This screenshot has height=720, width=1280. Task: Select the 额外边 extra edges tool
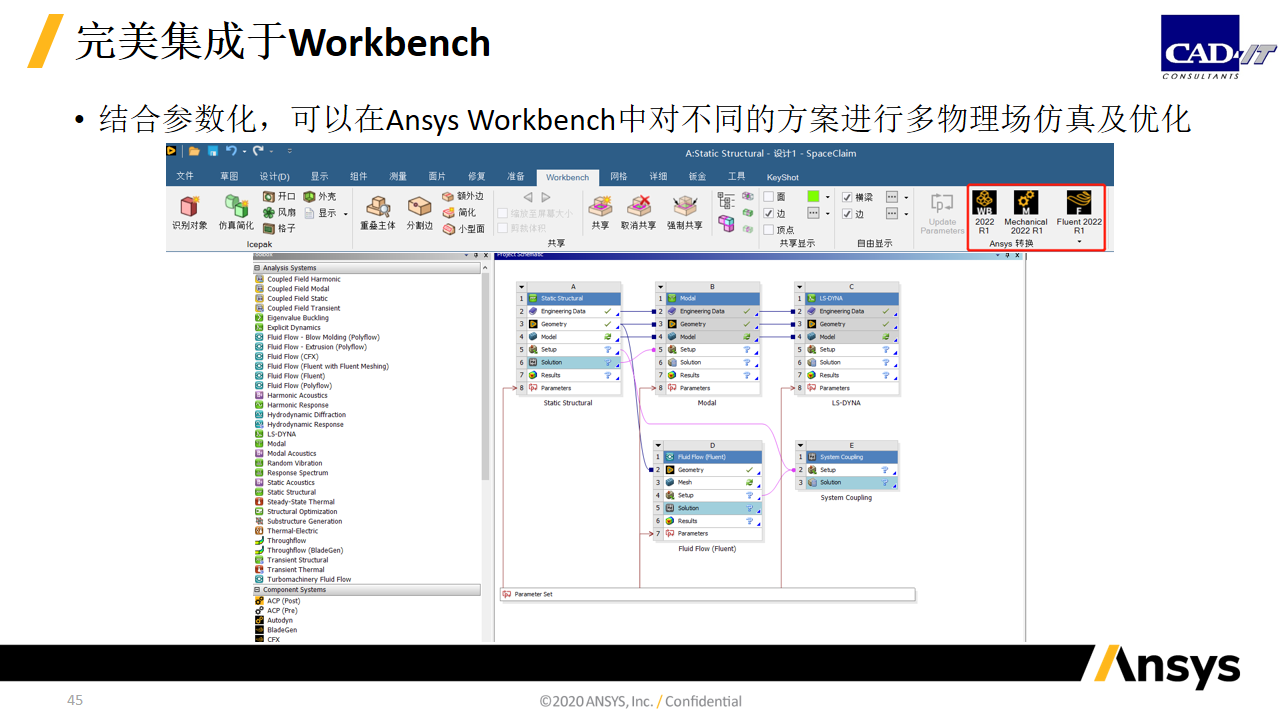[463, 197]
